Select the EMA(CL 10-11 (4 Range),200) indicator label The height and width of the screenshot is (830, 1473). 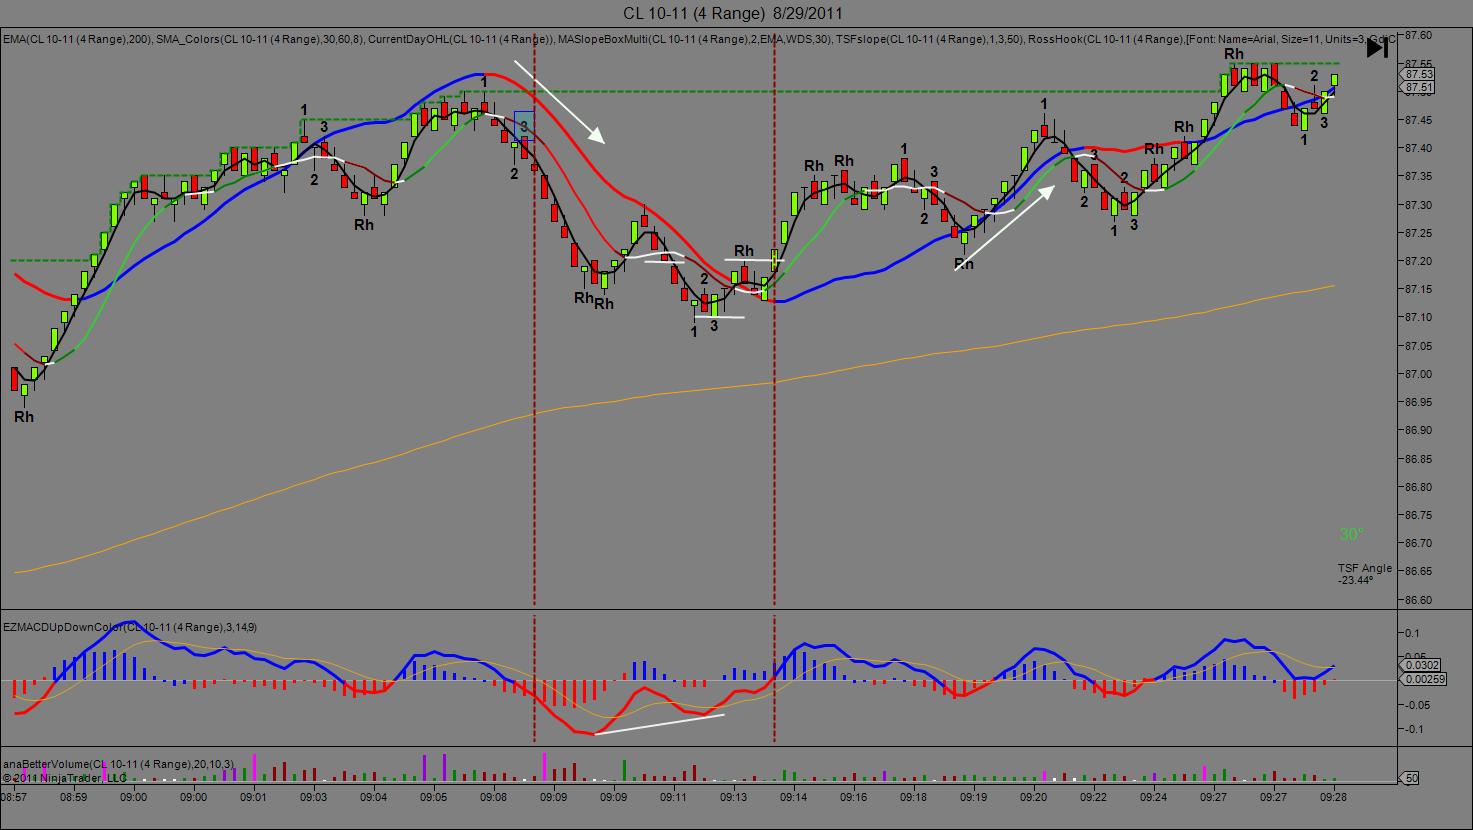point(76,39)
